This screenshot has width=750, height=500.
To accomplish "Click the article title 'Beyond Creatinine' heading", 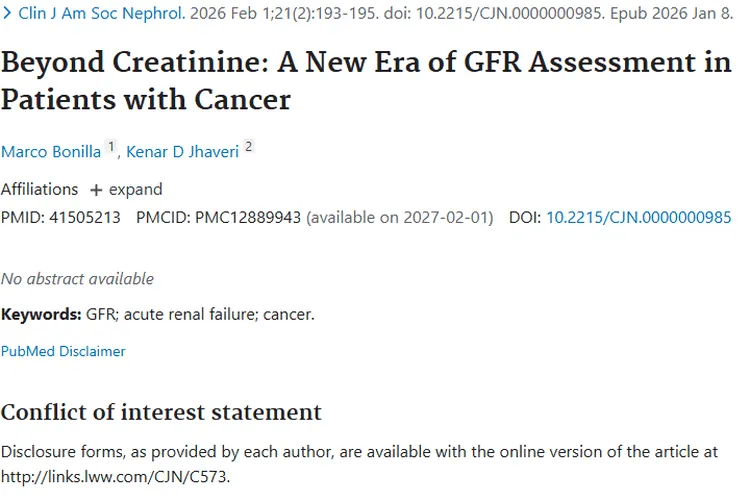I will (365, 81).
